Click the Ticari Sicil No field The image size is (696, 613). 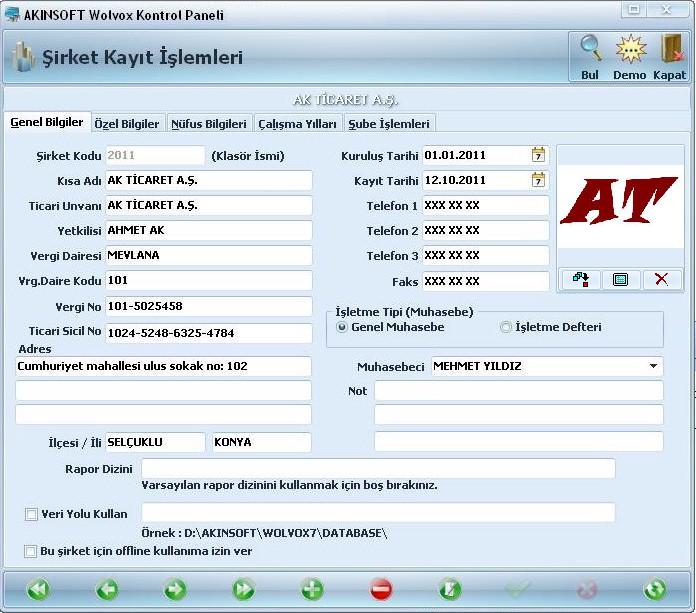(209, 333)
